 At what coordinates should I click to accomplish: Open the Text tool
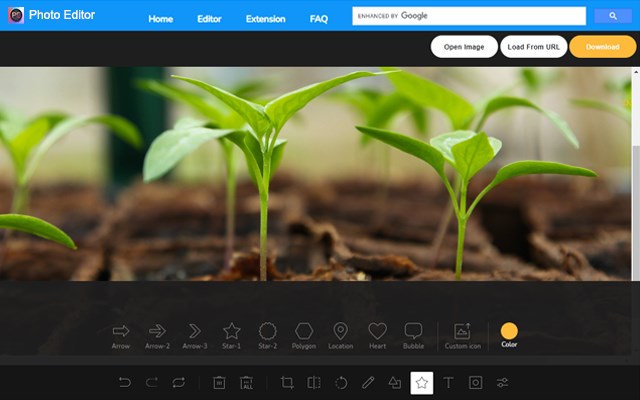448,382
